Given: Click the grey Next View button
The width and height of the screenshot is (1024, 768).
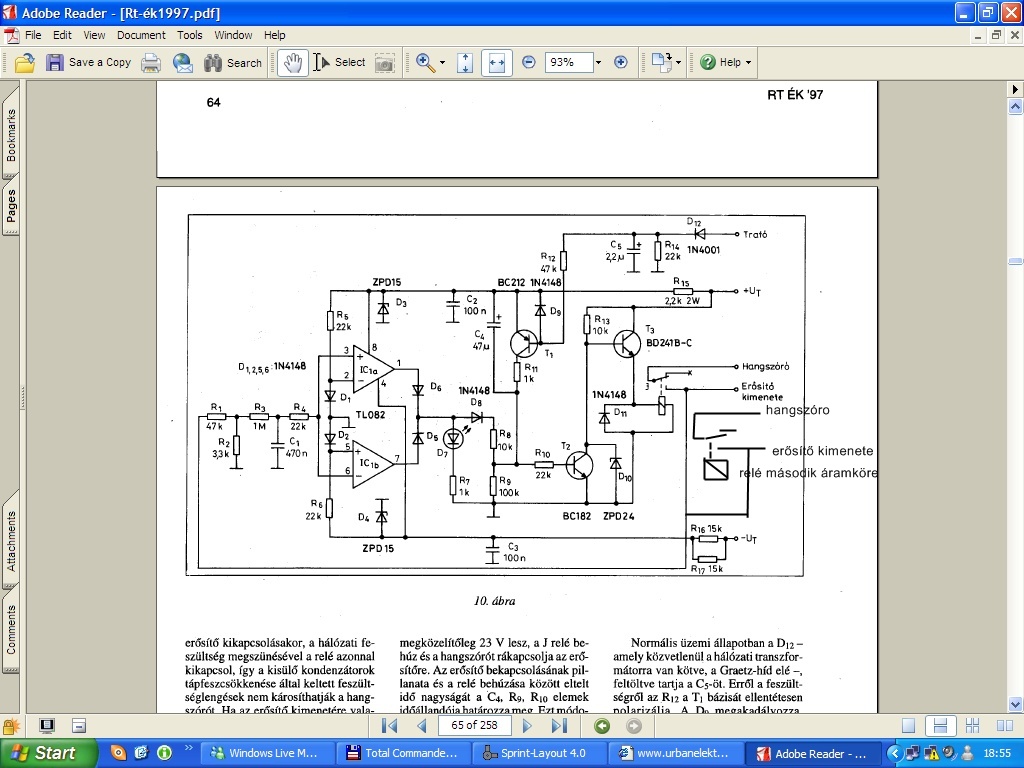Looking at the screenshot, I should [633, 726].
